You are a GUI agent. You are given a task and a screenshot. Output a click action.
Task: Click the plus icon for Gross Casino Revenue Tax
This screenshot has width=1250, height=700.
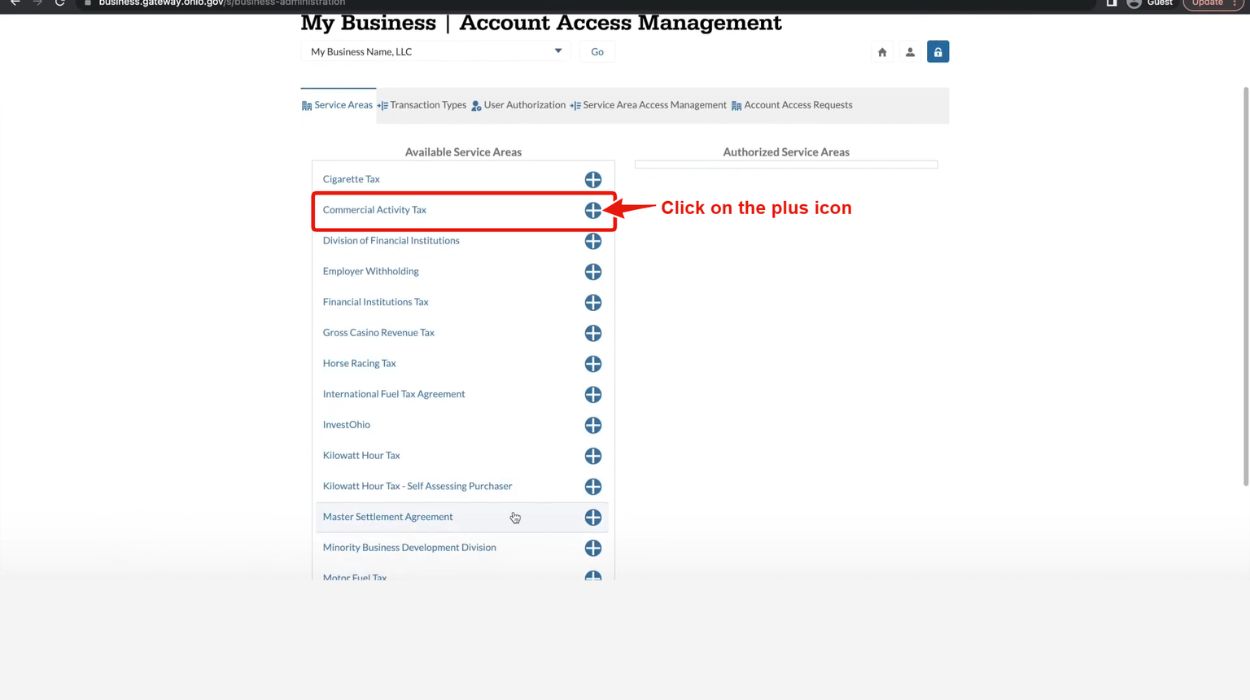click(593, 332)
